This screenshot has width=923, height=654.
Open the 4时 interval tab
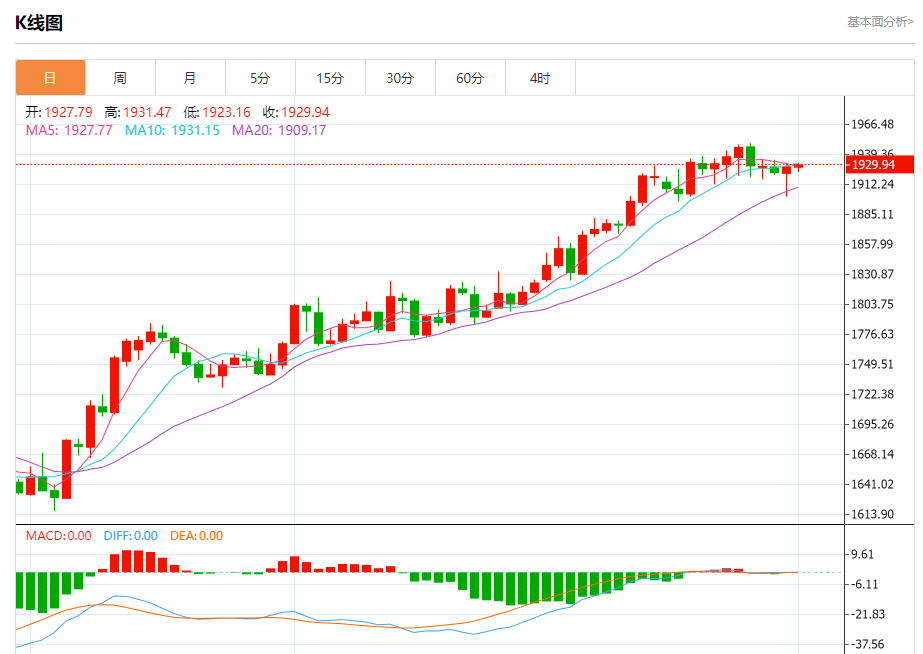coord(540,78)
